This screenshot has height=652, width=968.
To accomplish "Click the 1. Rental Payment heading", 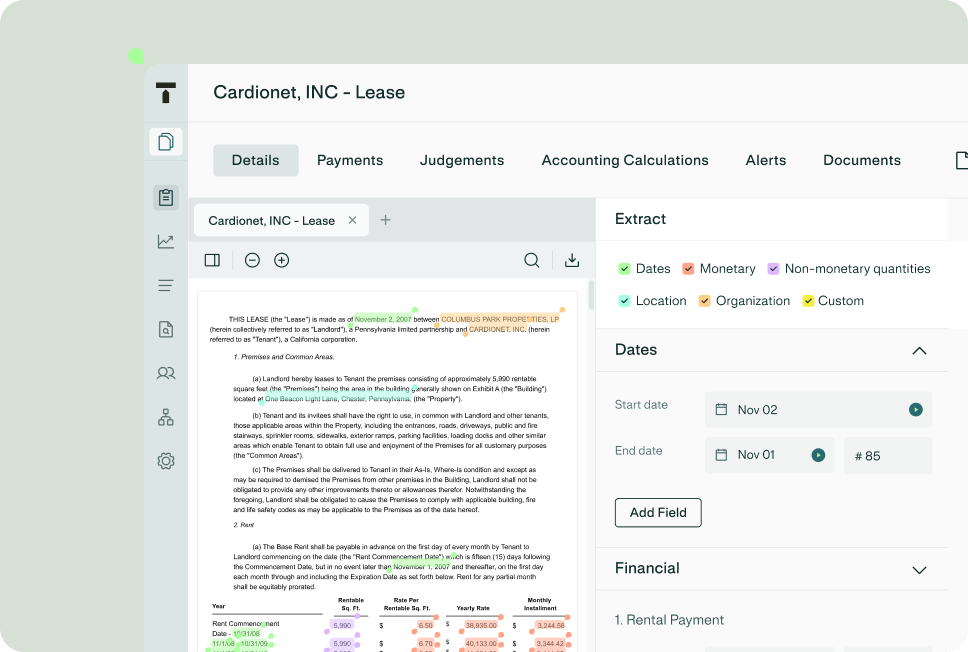I will pyautogui.click(x=669, y=620).
